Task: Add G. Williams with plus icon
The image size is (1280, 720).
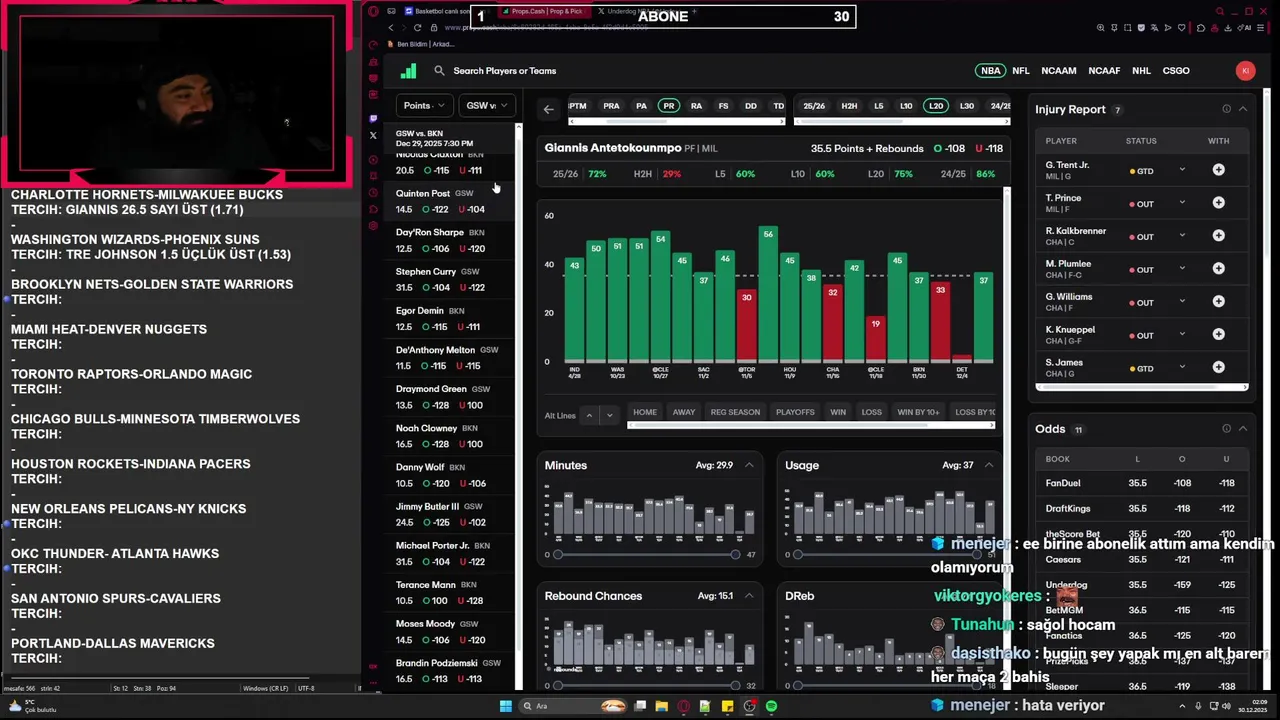Action: [x=1218, y=302]
